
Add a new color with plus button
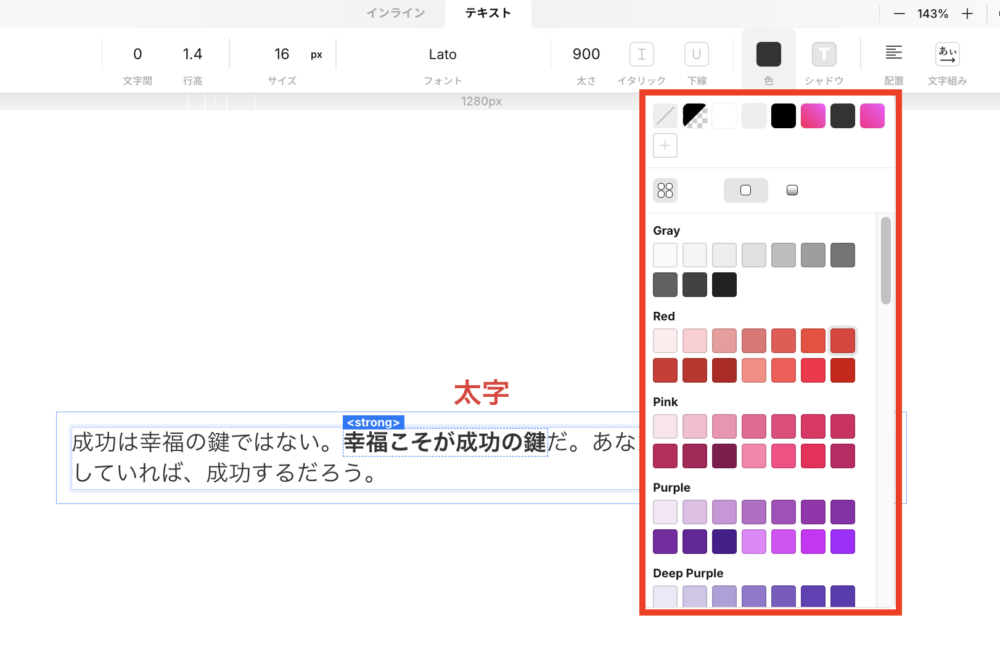[x=665, y=145]
